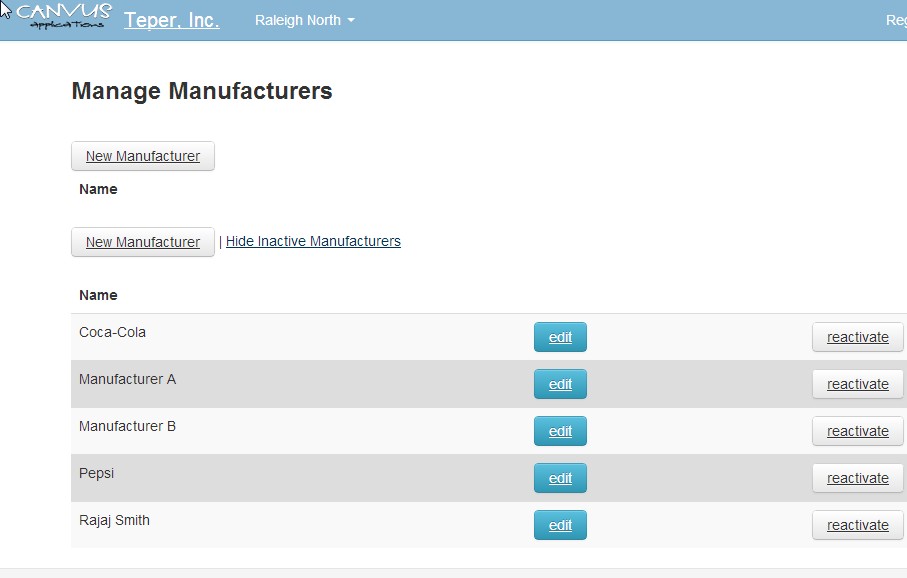Reactivate the Rajaj Smith manufacturer

(x=857, y=525)
